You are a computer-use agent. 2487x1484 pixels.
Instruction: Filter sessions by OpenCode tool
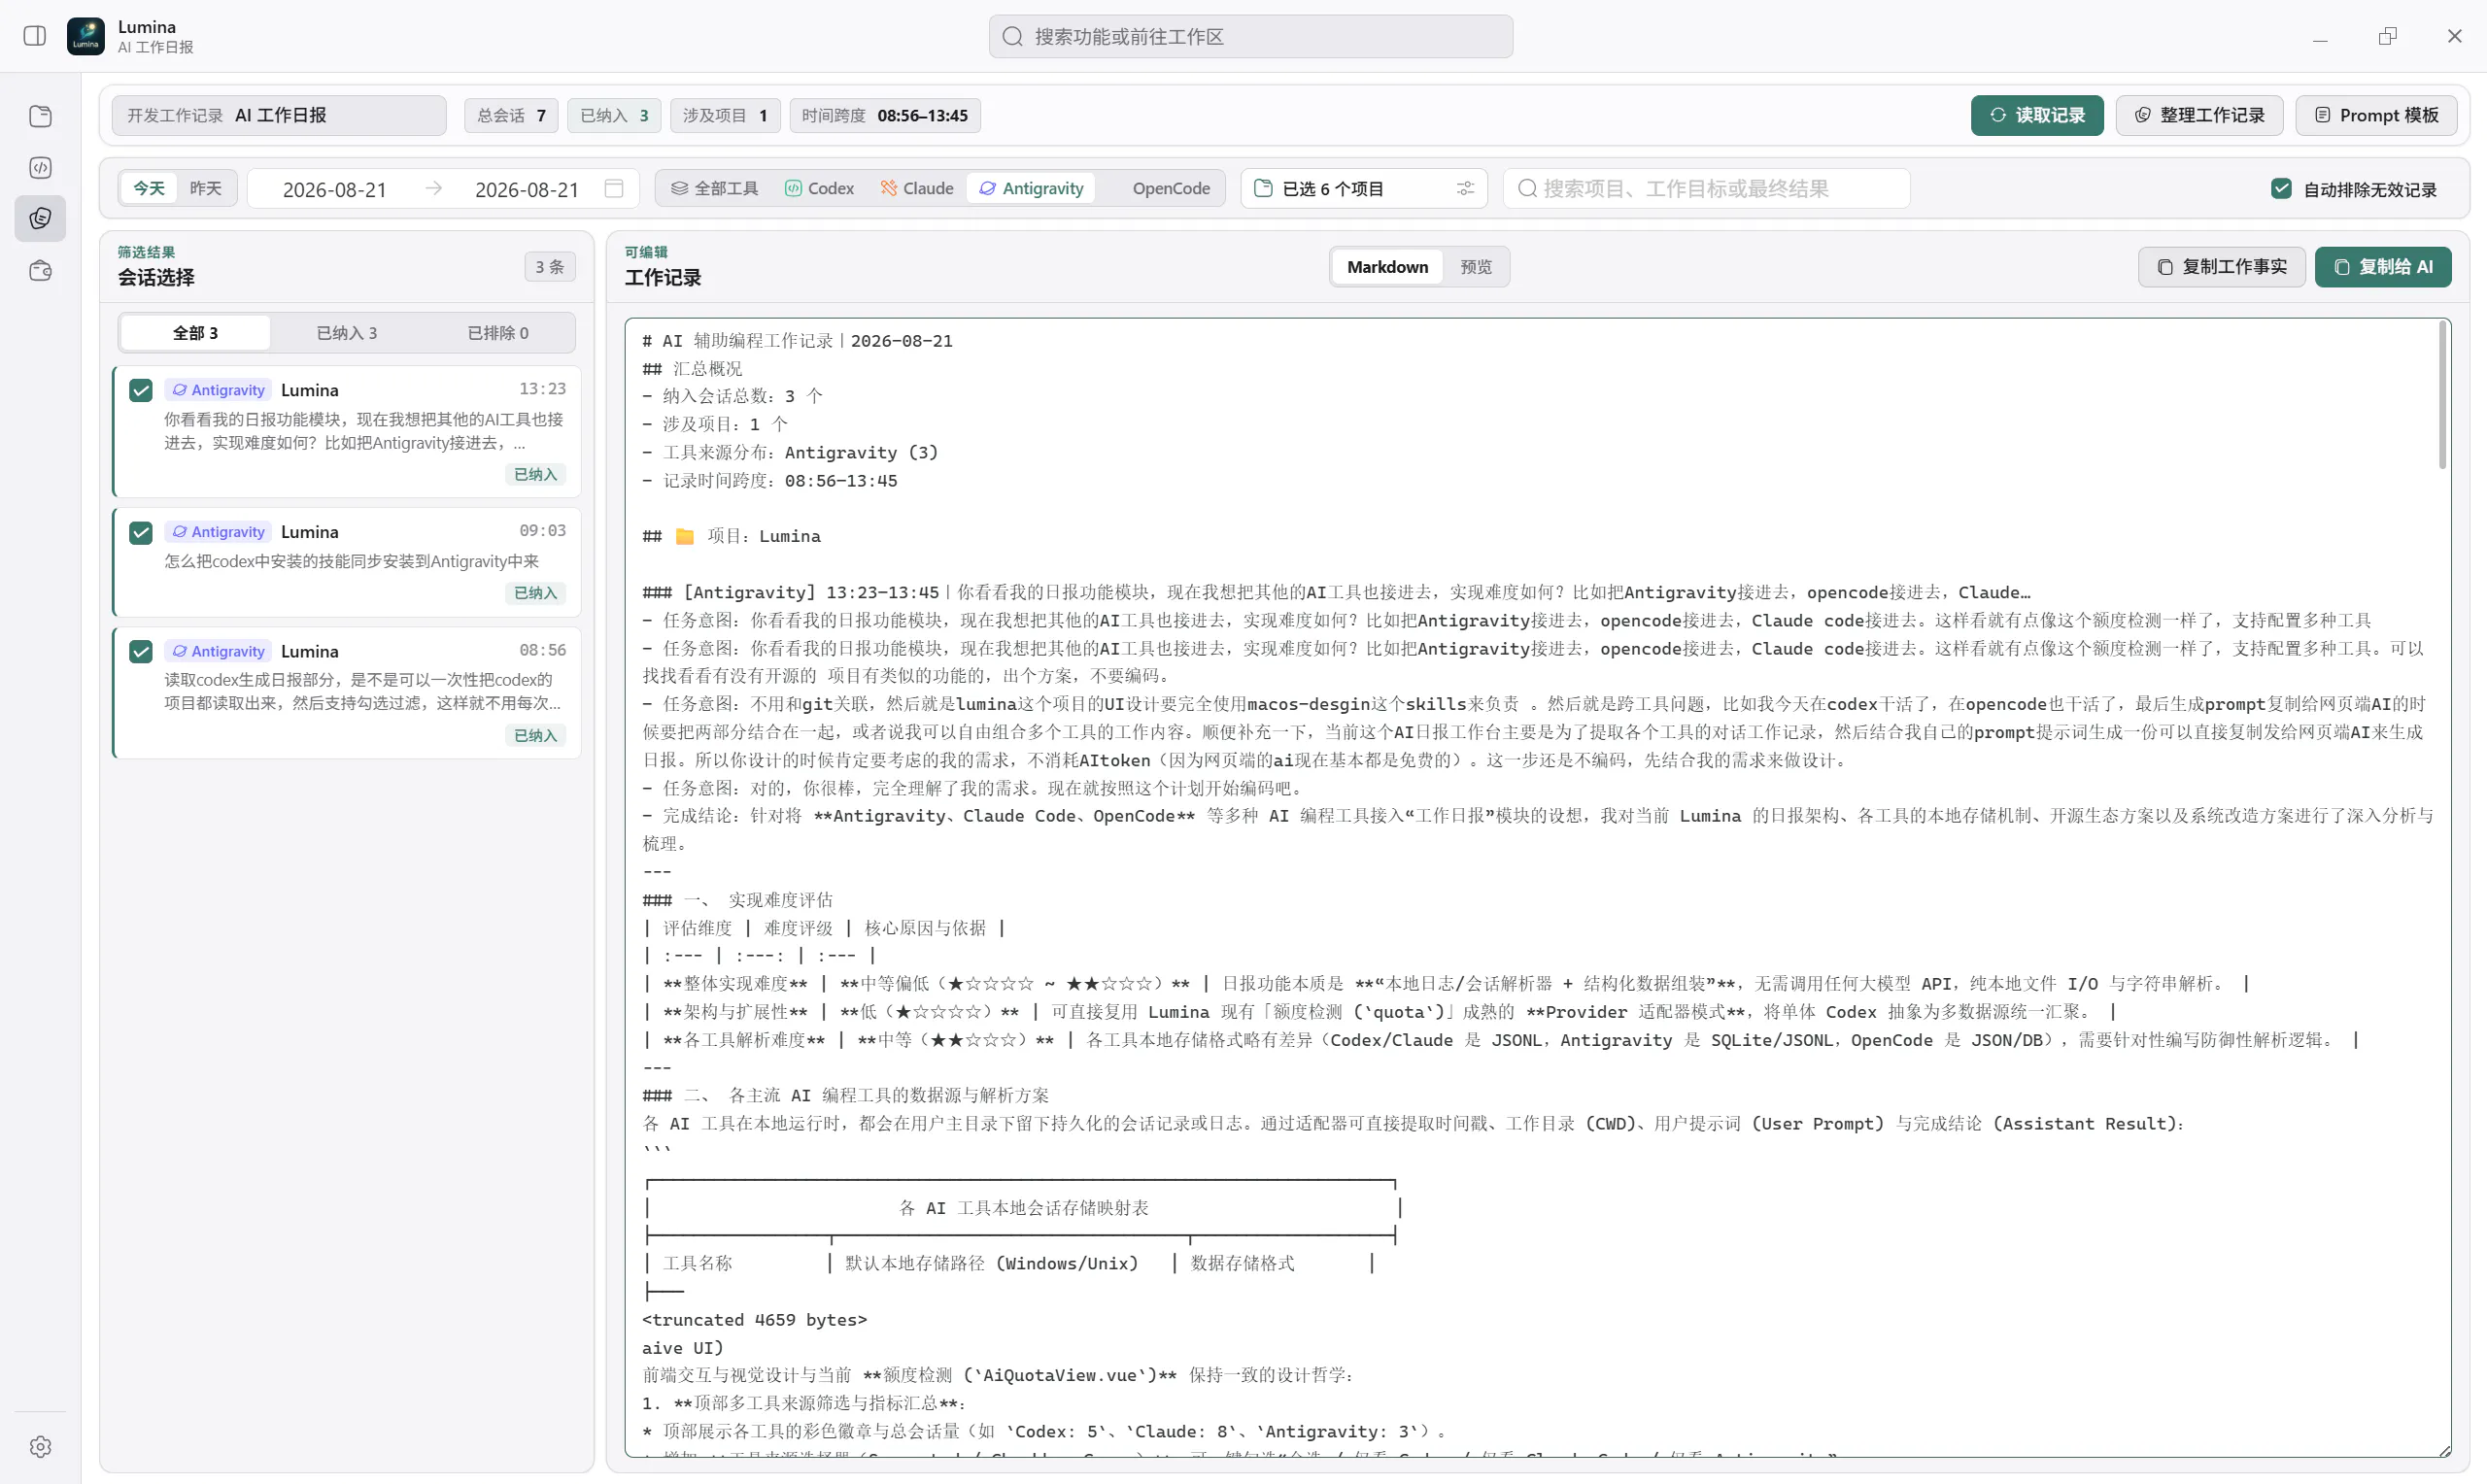pos(1159,188)
